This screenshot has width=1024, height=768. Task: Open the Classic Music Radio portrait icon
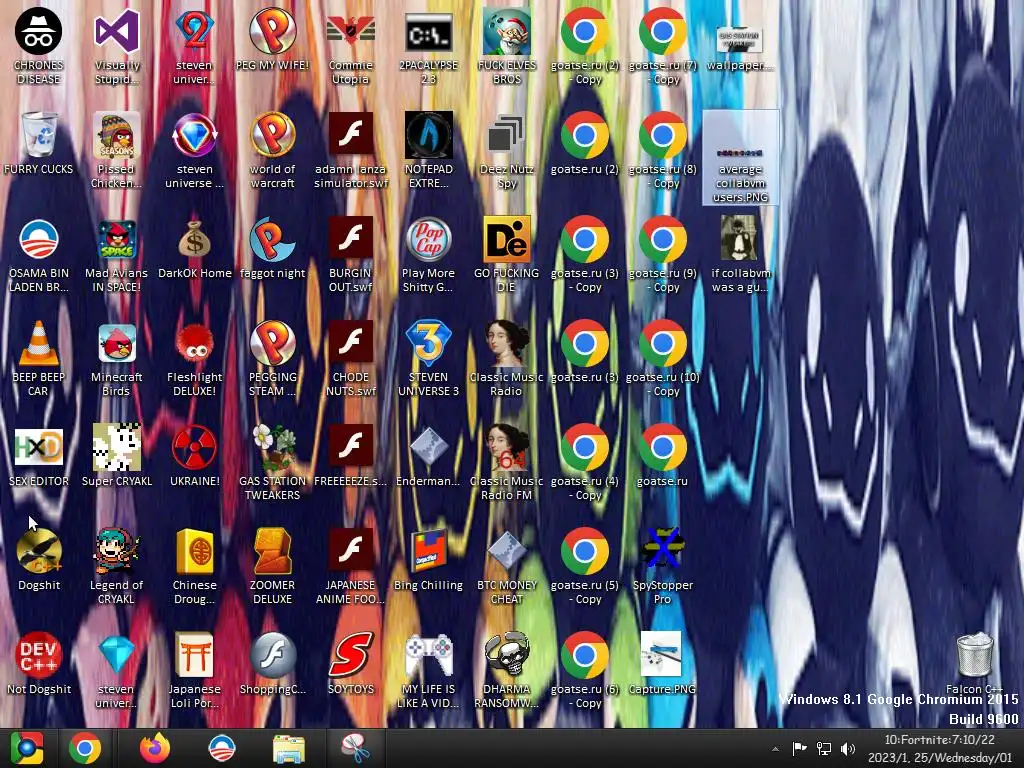pos(507,359)
